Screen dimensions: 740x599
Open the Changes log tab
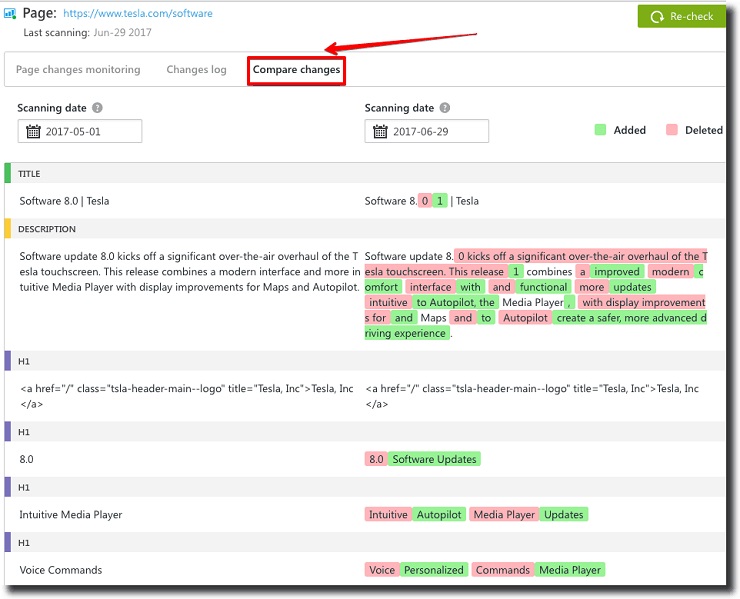tap(196, 69)
